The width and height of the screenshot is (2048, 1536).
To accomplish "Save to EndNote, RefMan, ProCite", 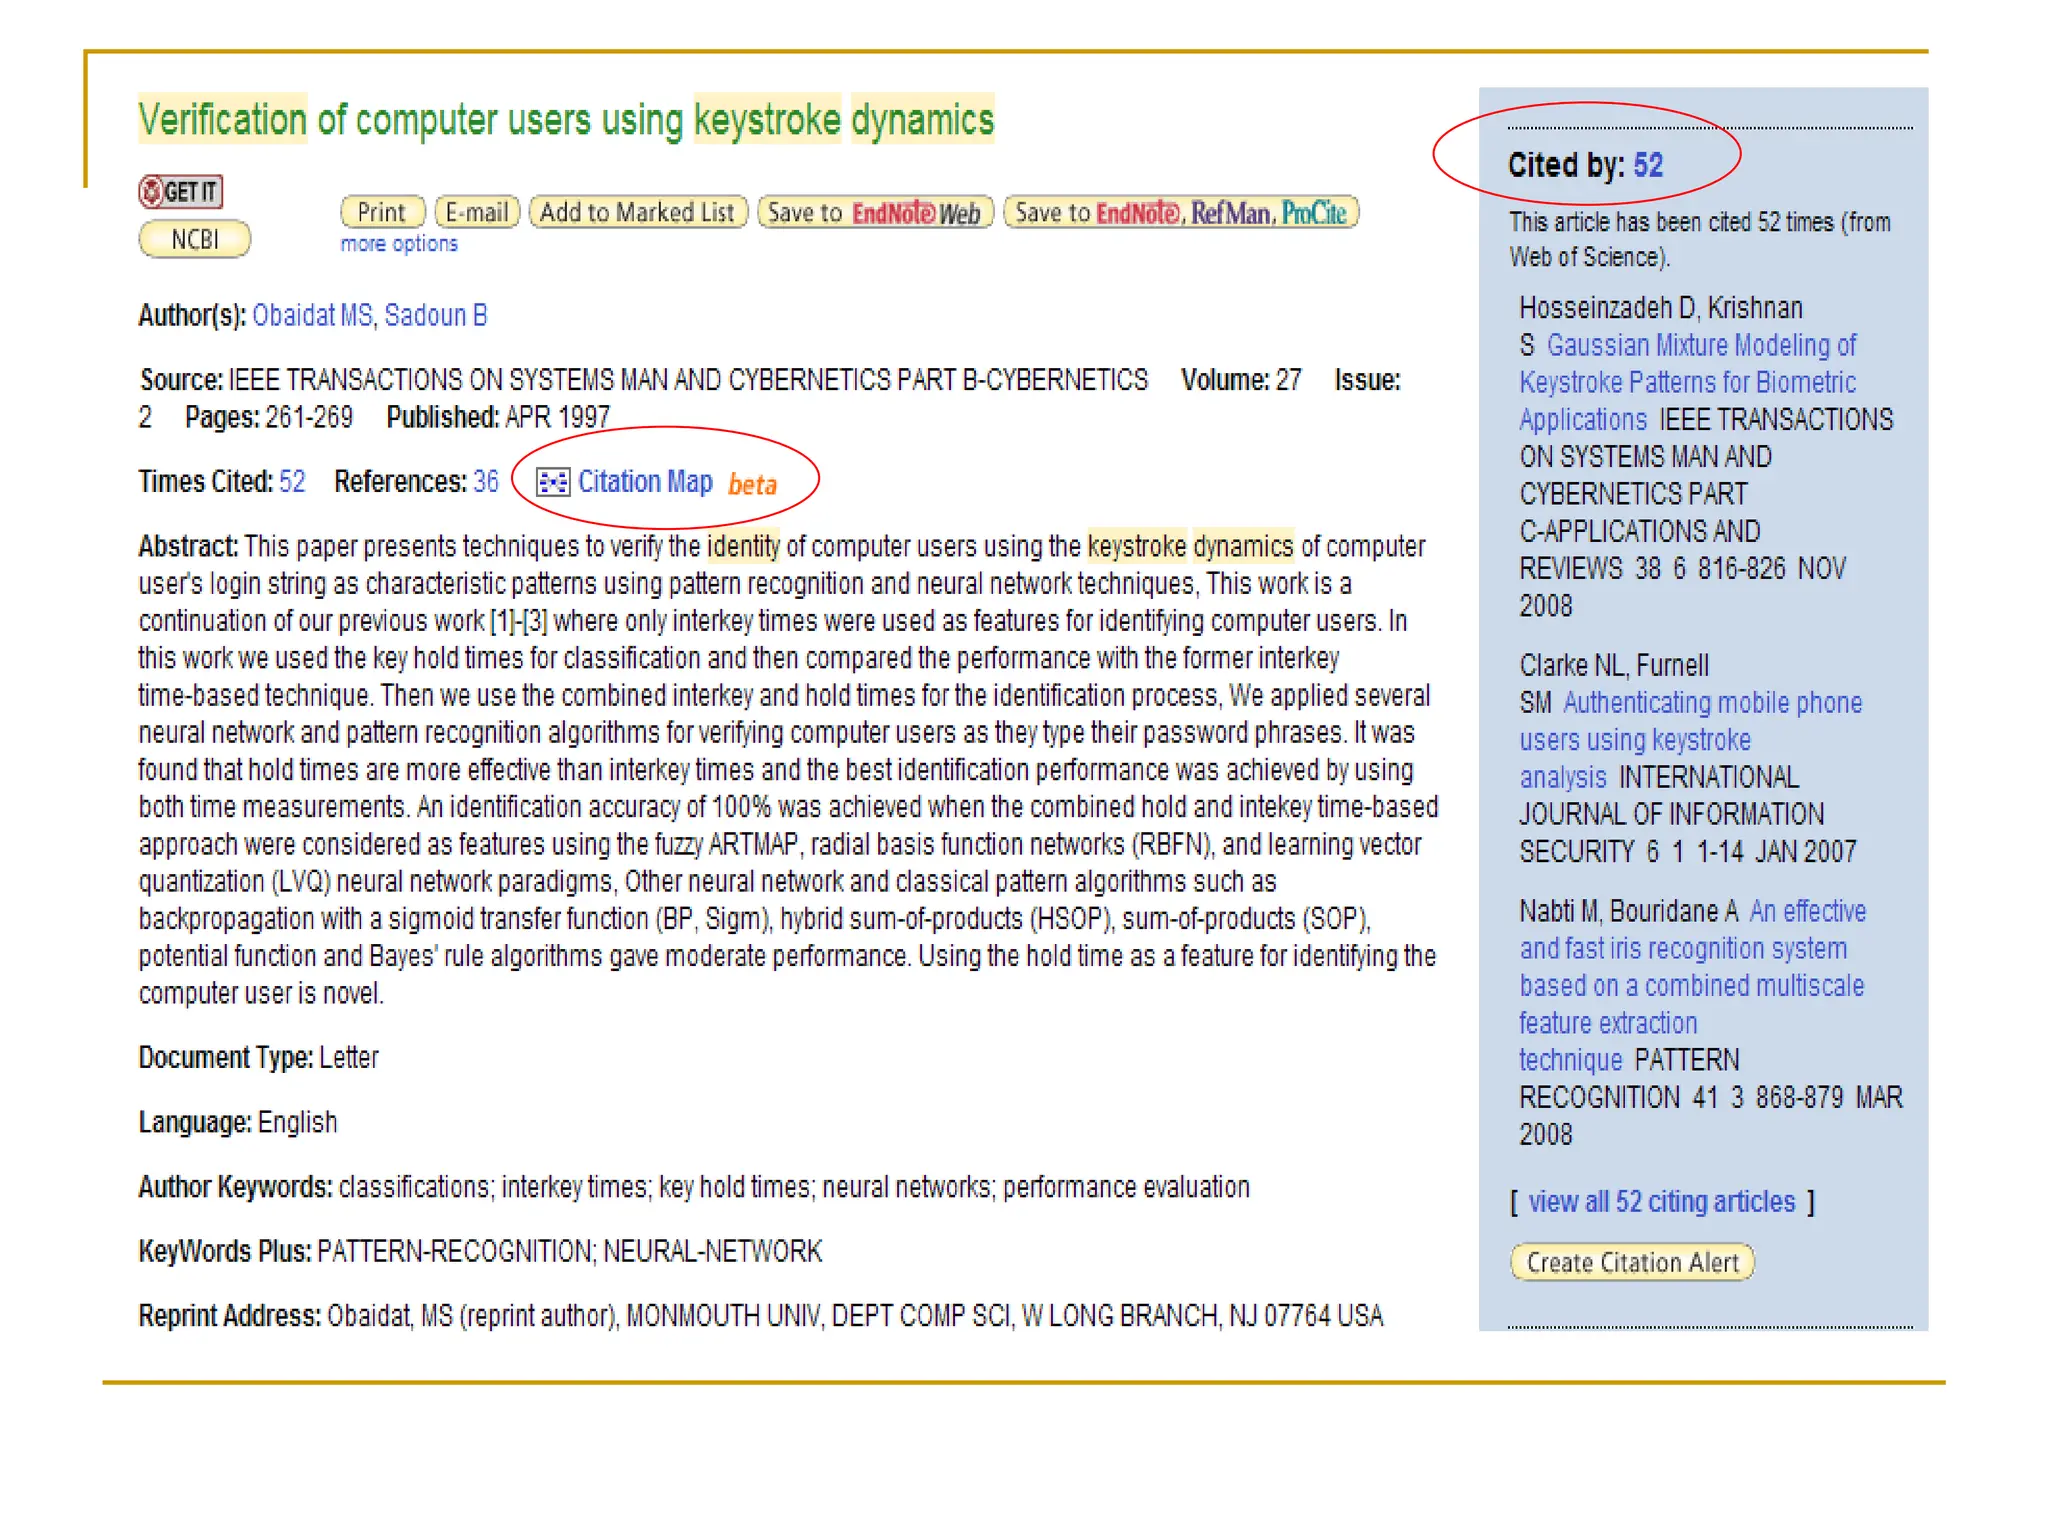I will tap(1180, 212).
